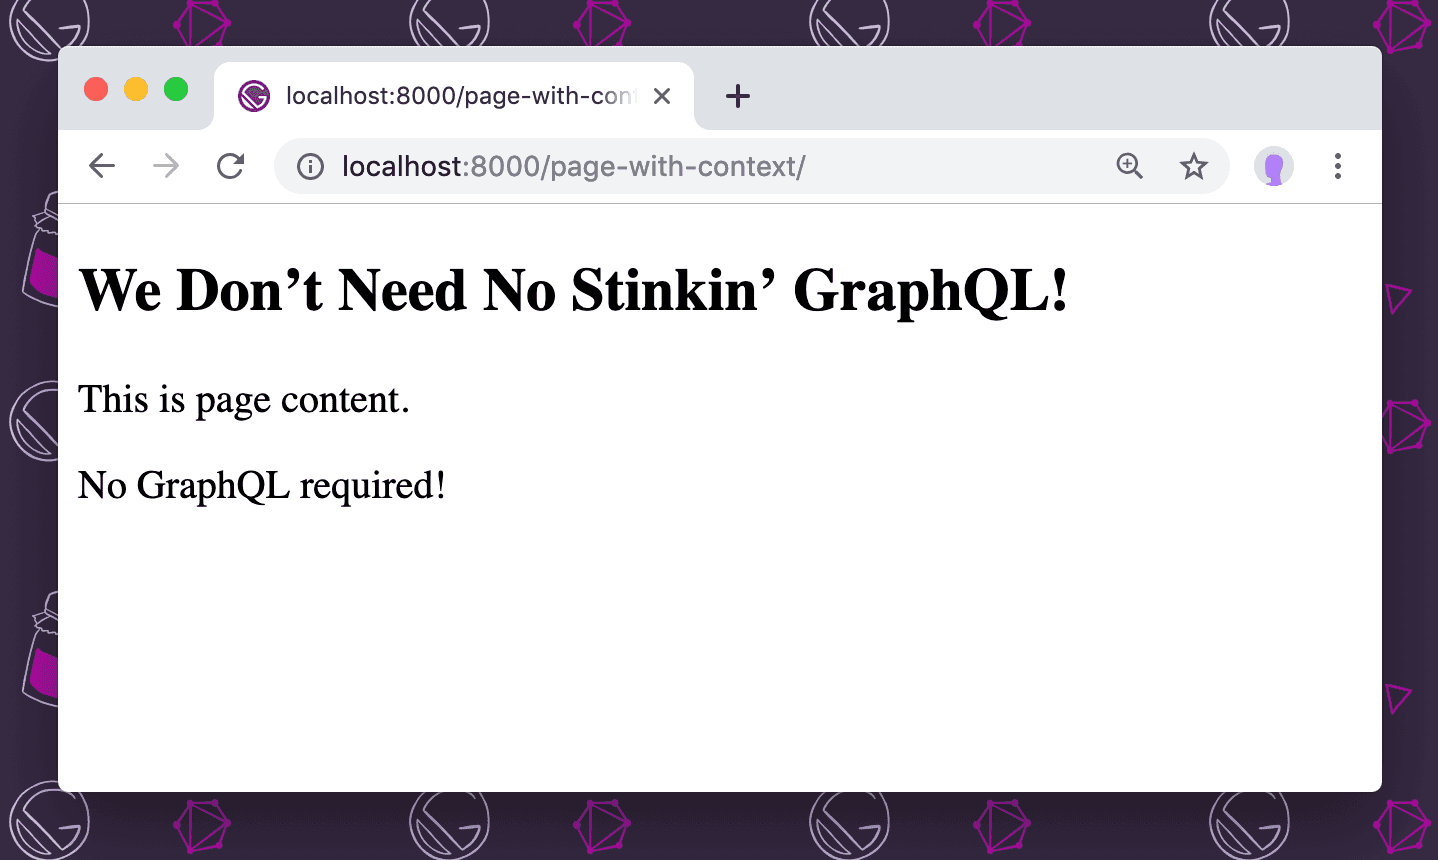This screenshot has height=860, width=1438.
Task: Minimize the window with yellow button
Action: (136, 89)
